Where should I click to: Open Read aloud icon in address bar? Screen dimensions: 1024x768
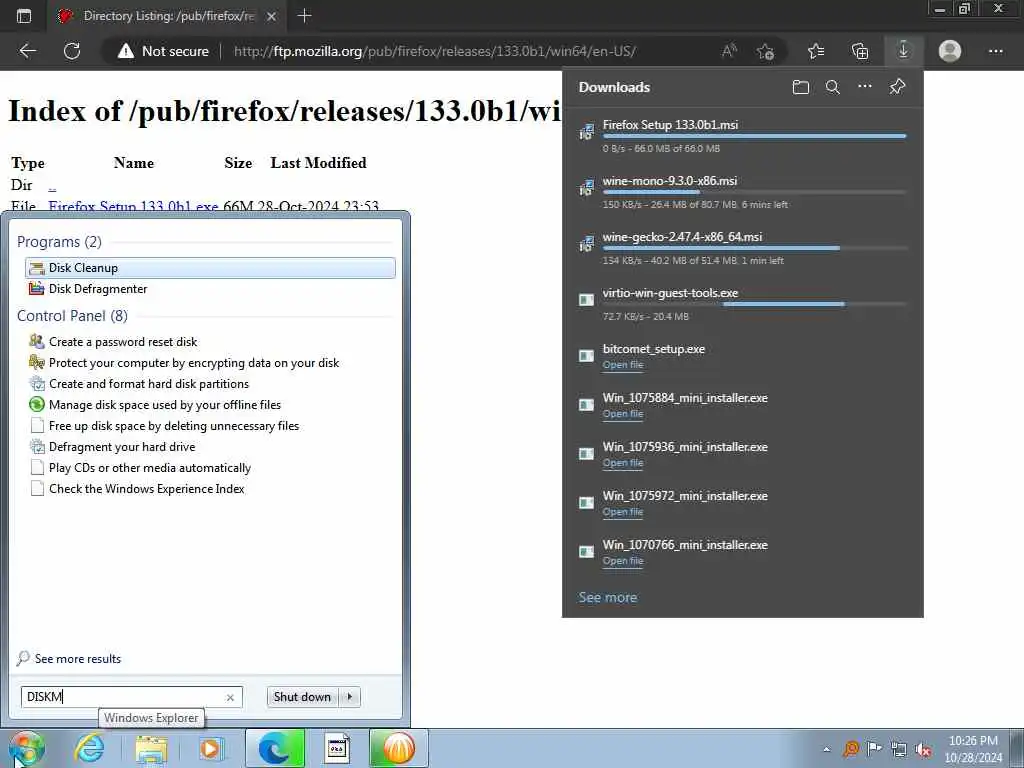[729, 51]
